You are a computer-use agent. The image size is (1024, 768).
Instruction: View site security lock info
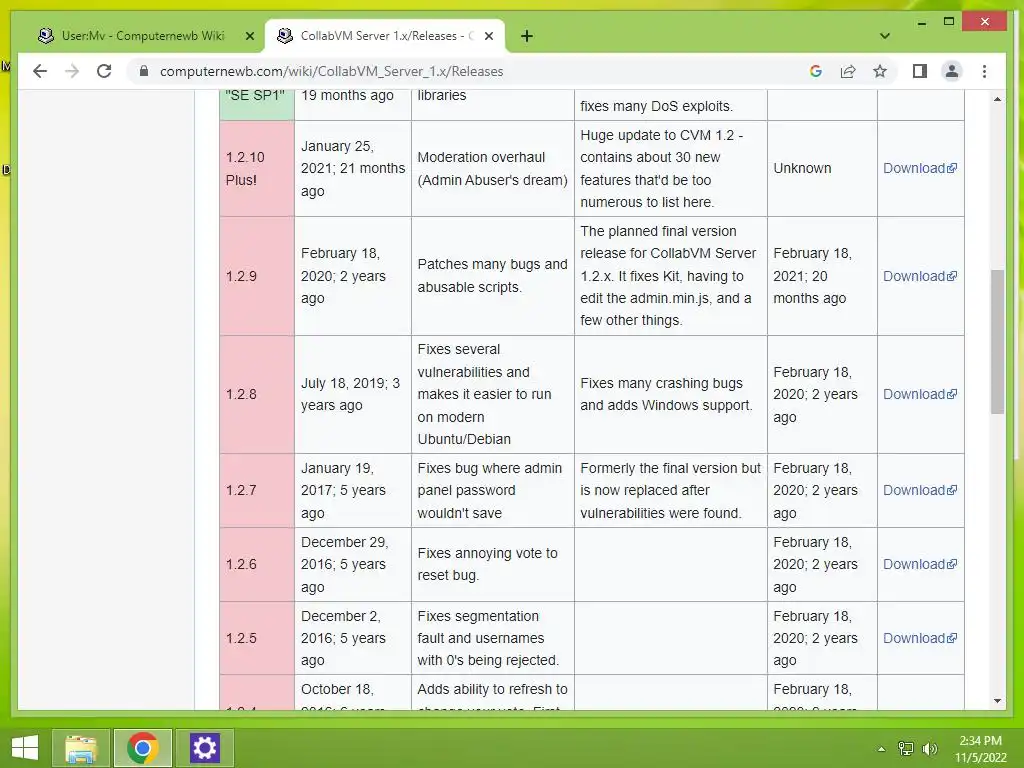144,71
